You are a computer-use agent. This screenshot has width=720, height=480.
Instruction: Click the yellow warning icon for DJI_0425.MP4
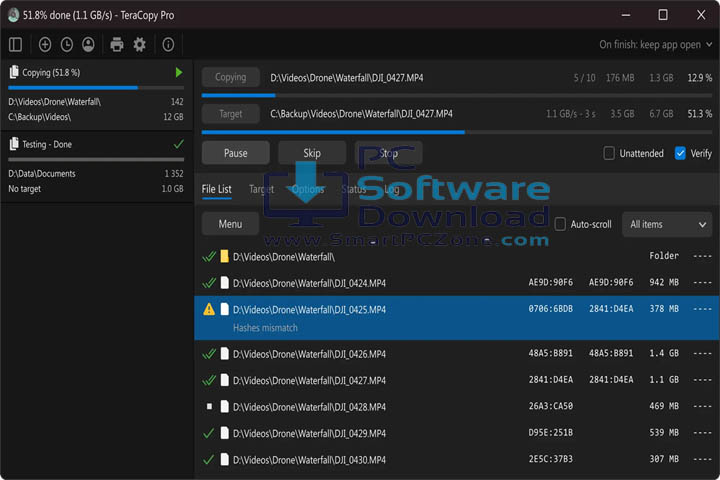[209, 309]
